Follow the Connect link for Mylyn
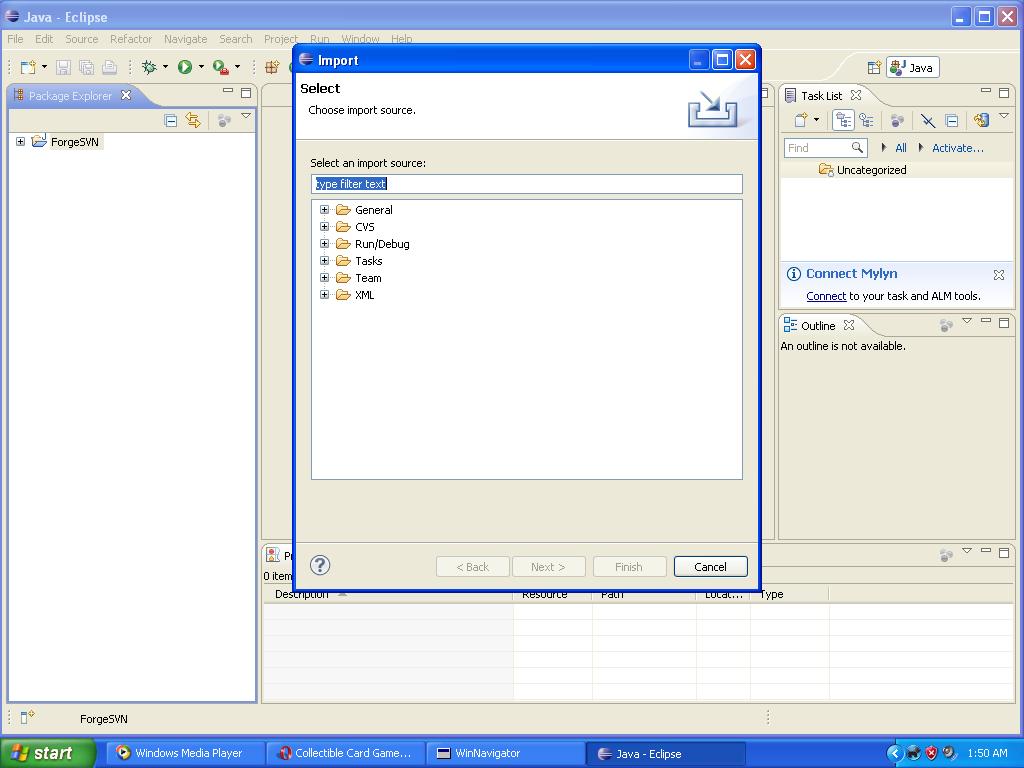The width and height of the screenshot is (1024, 768). [x=826, y=296]
